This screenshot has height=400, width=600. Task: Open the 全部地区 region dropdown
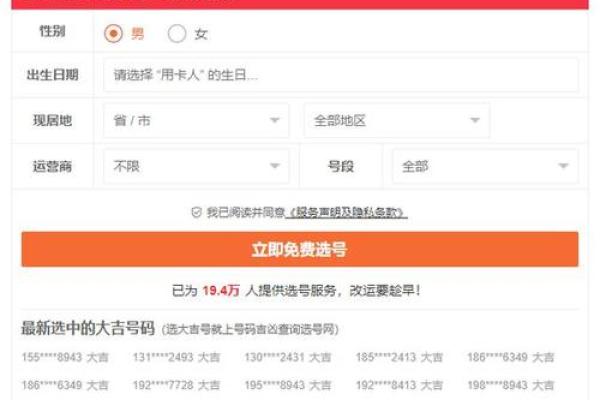397,121
